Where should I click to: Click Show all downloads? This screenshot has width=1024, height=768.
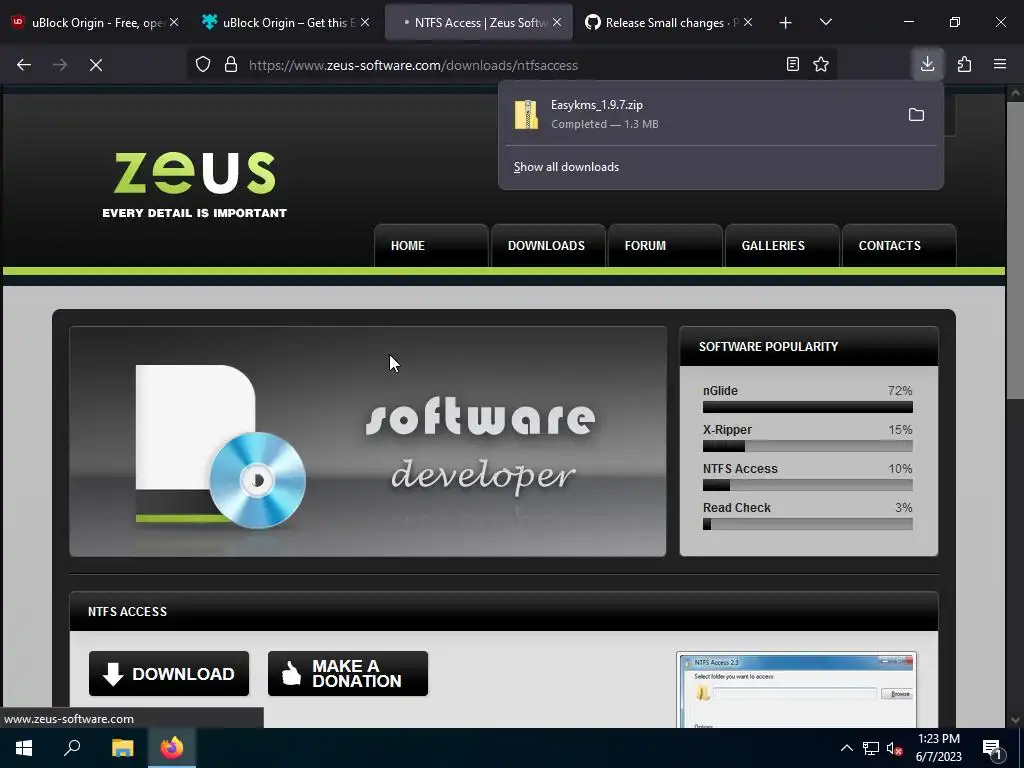566,167
